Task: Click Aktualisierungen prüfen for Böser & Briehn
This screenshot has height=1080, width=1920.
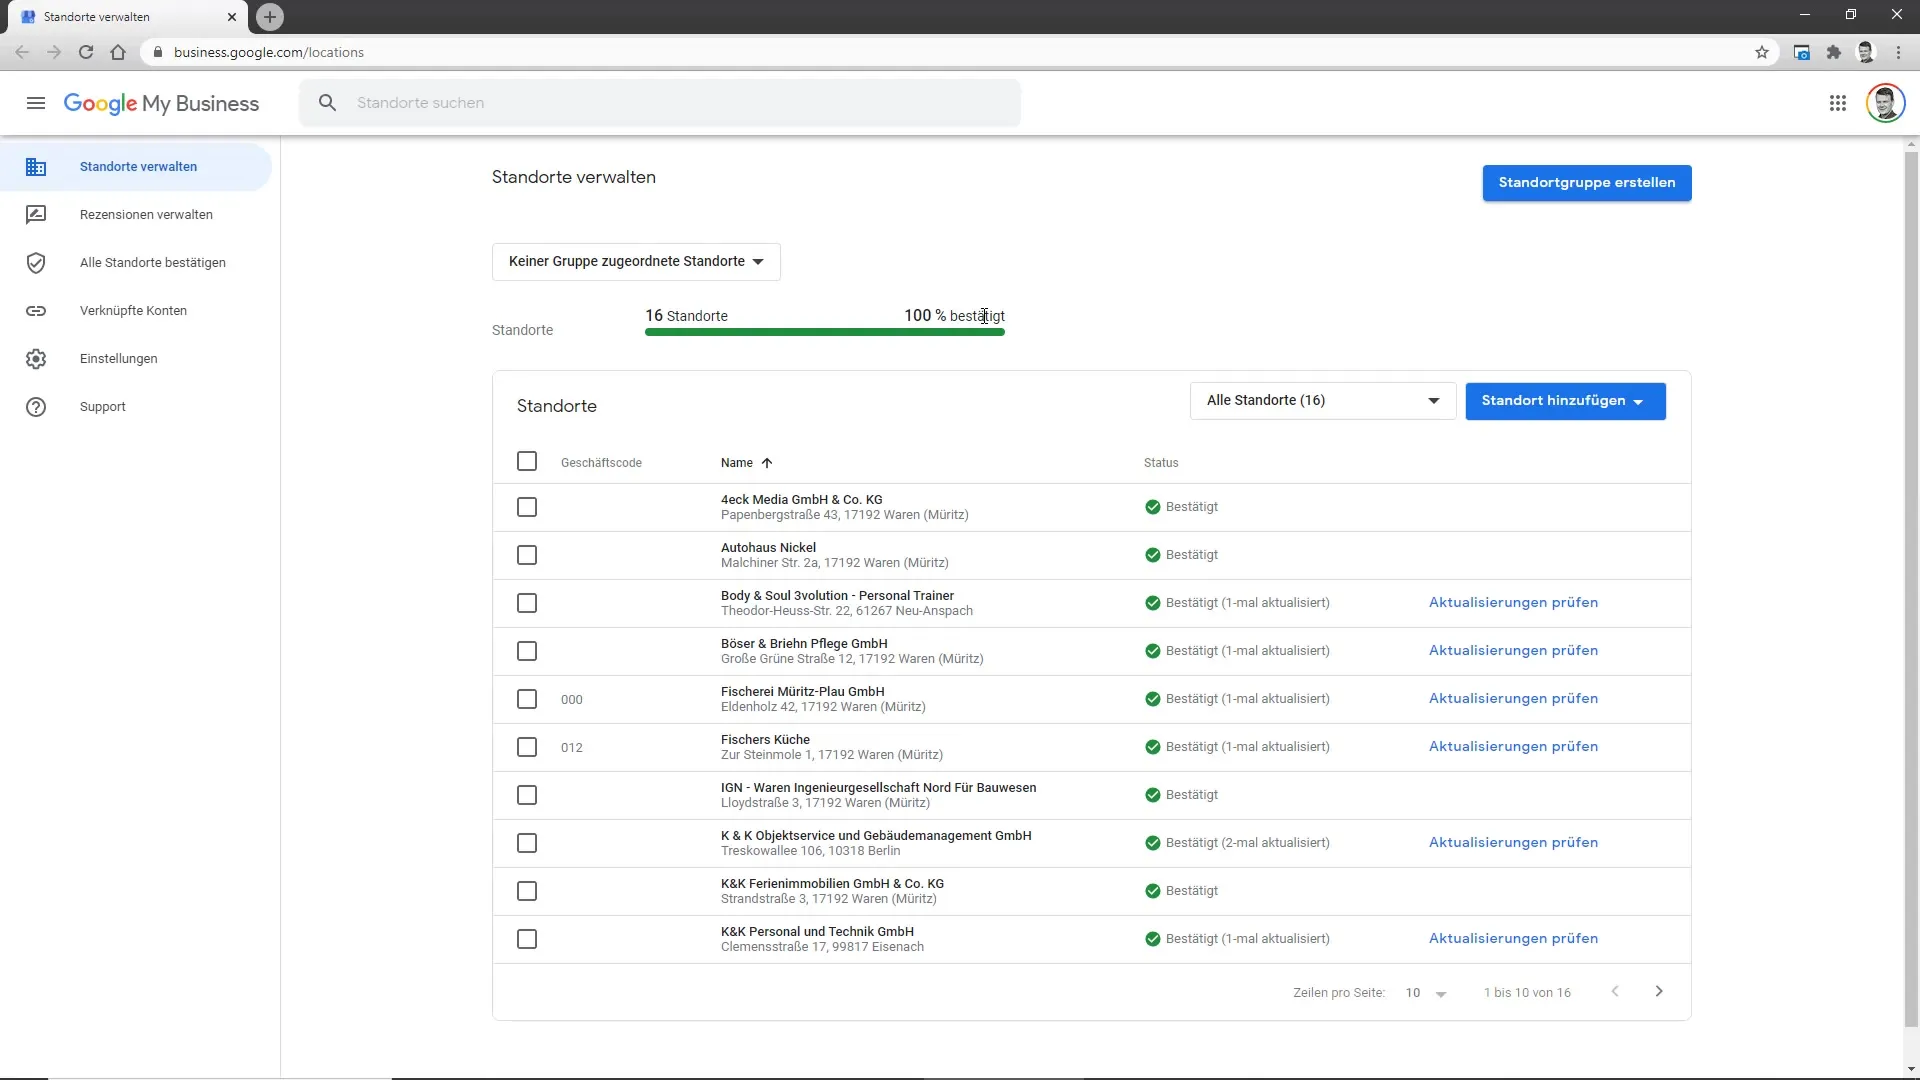Action: pyautogui.click(x=1513, y=651)
